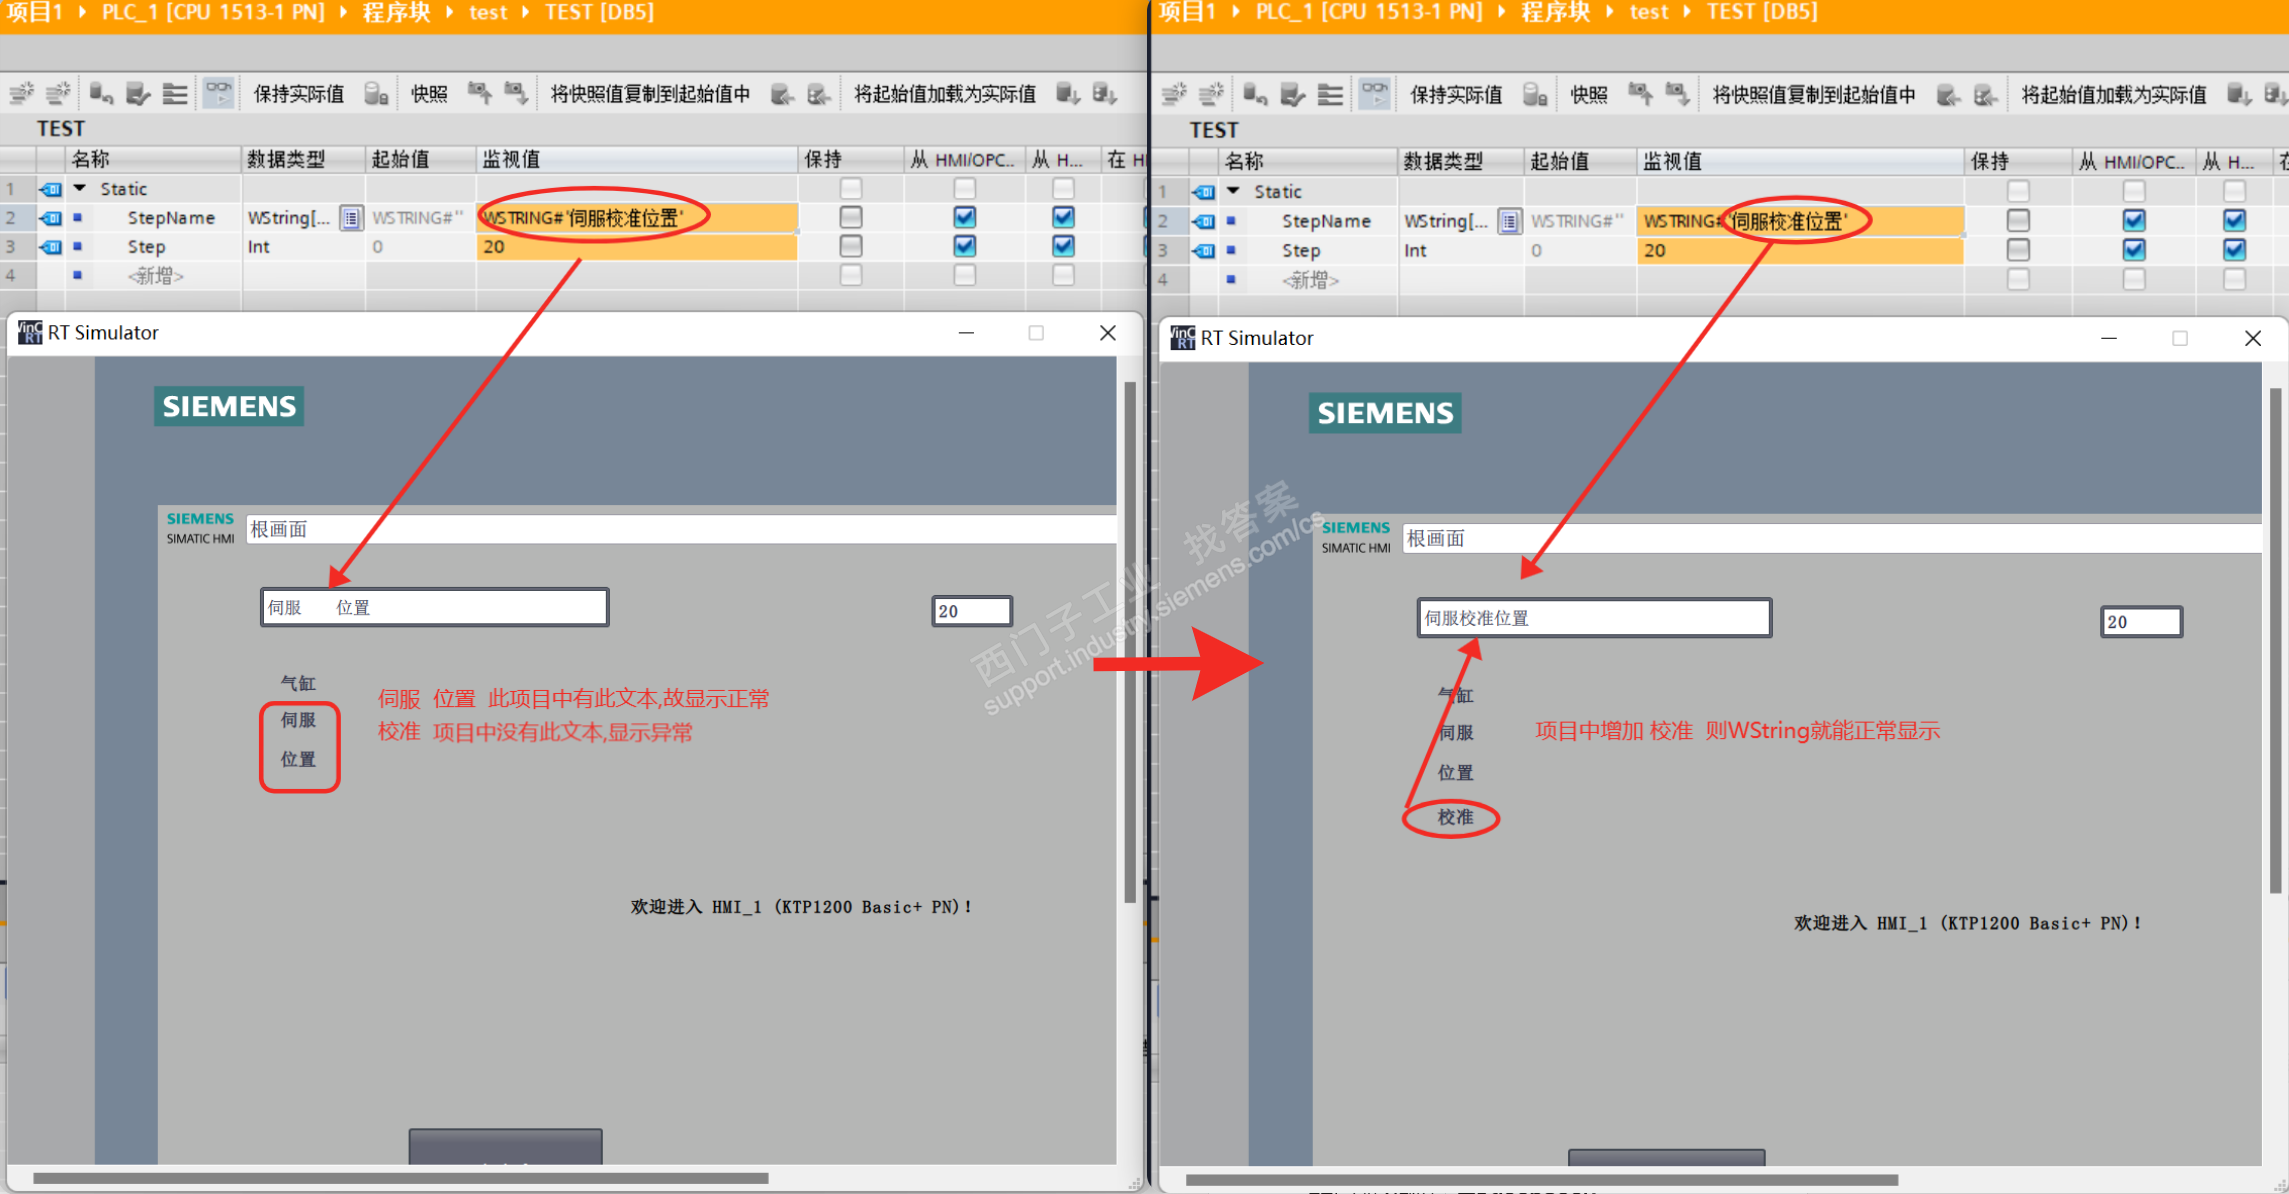Click the 快照 snapshot button in left toolbar
The image size is (2289, 1194).
tap(429, 94)
